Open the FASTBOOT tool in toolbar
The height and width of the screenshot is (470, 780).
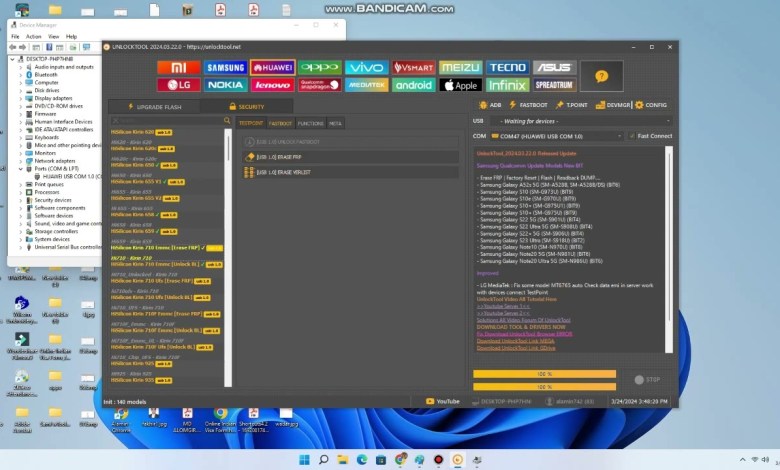[528, 105]
